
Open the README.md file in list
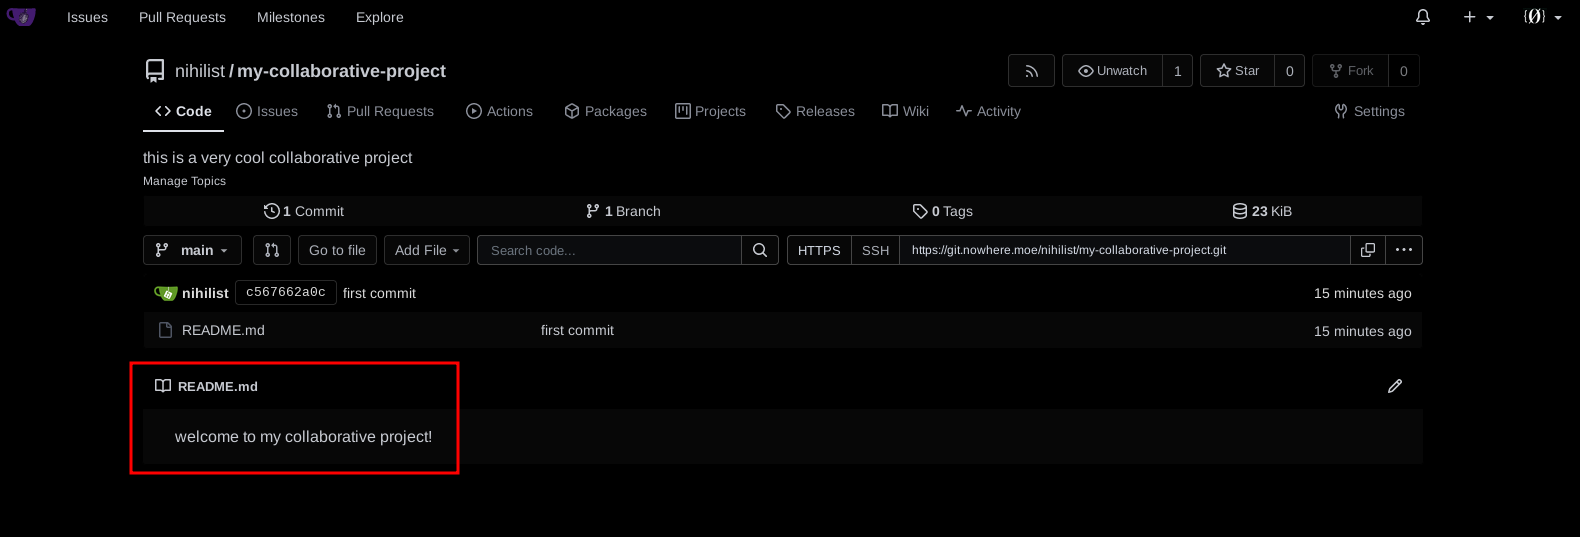pyautogui.click(x=223, y=330)
